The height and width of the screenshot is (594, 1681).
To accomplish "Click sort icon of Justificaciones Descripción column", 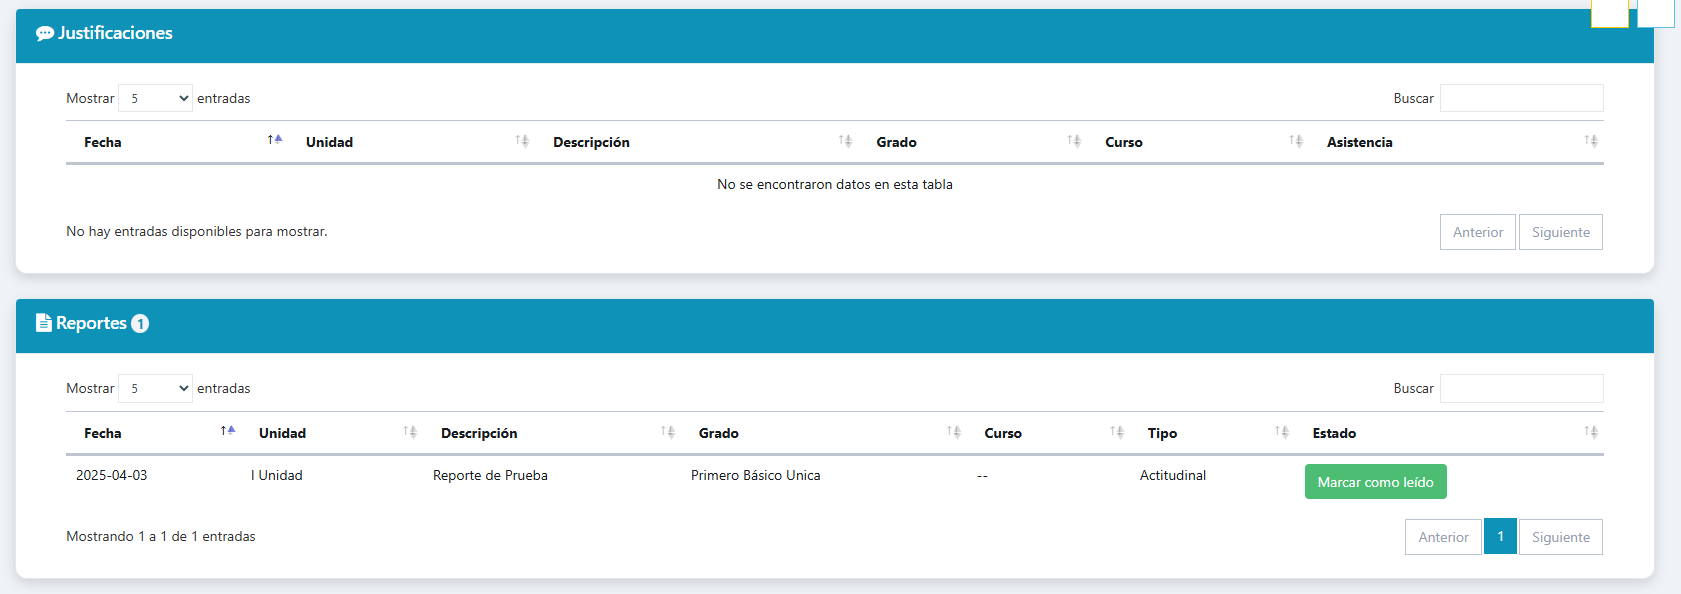I will (x=845, y=141).
